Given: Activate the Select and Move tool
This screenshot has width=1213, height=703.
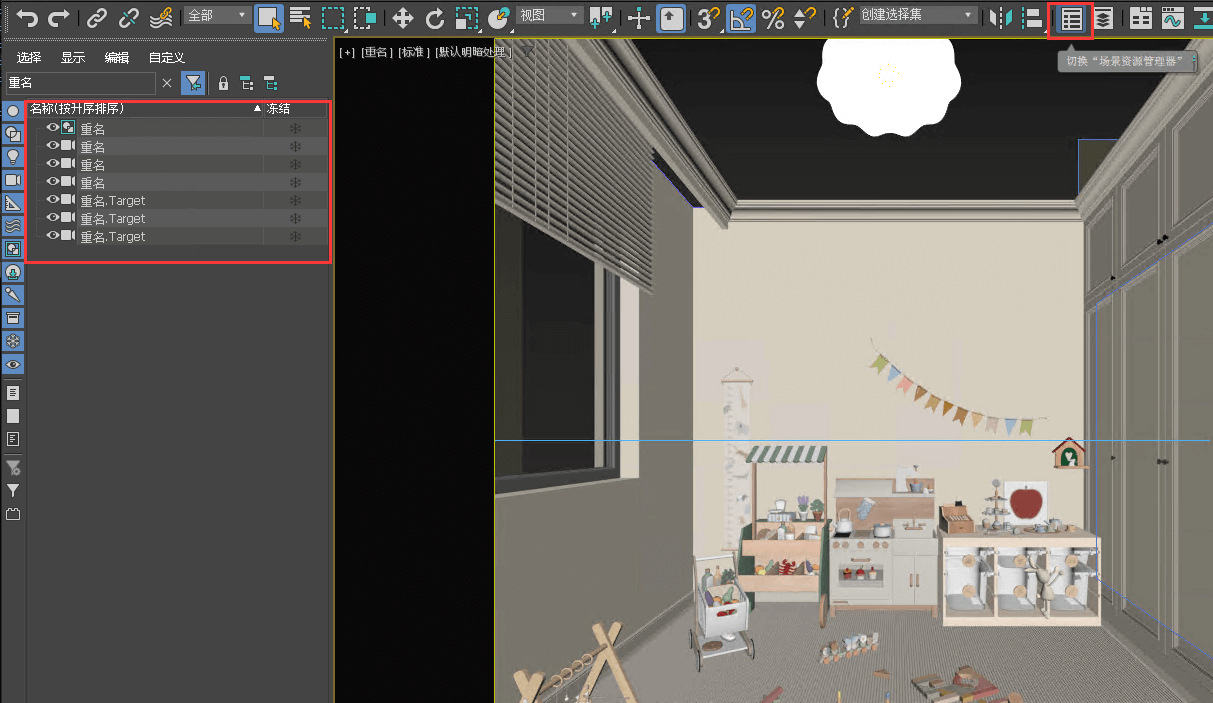Looking at the screenshot, I should point(402,17).
